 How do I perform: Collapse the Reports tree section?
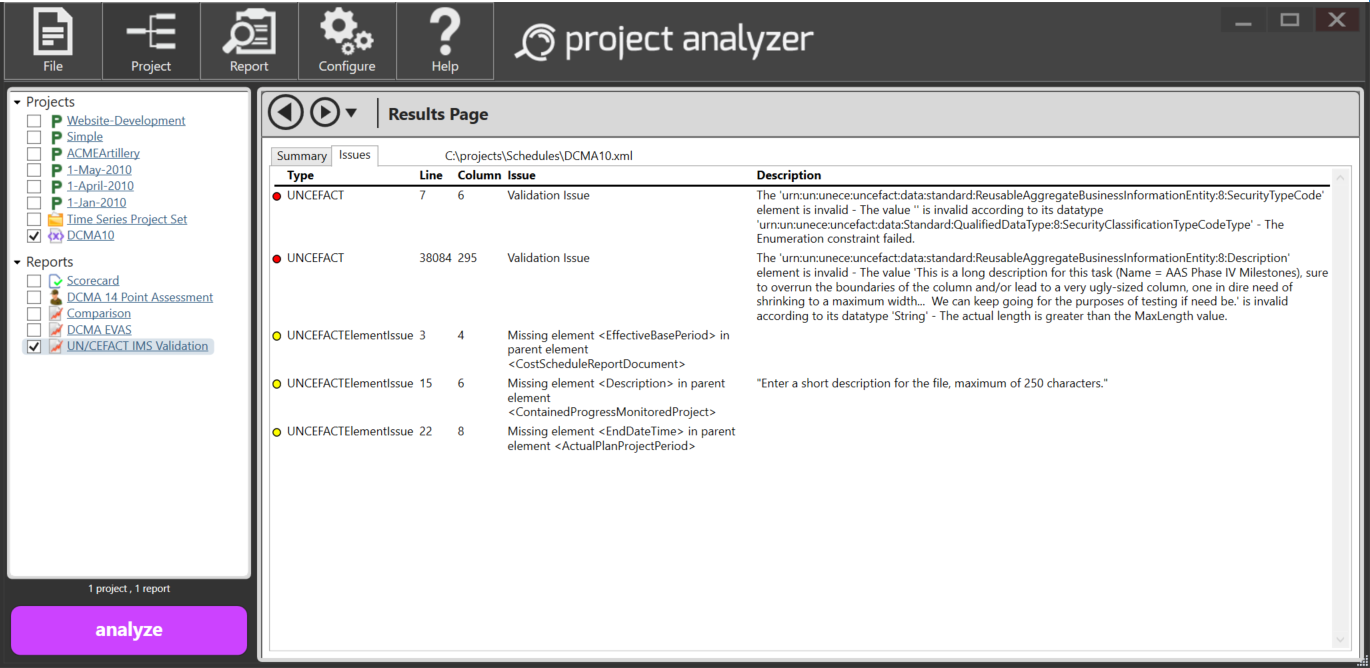[x=17, y=262]
